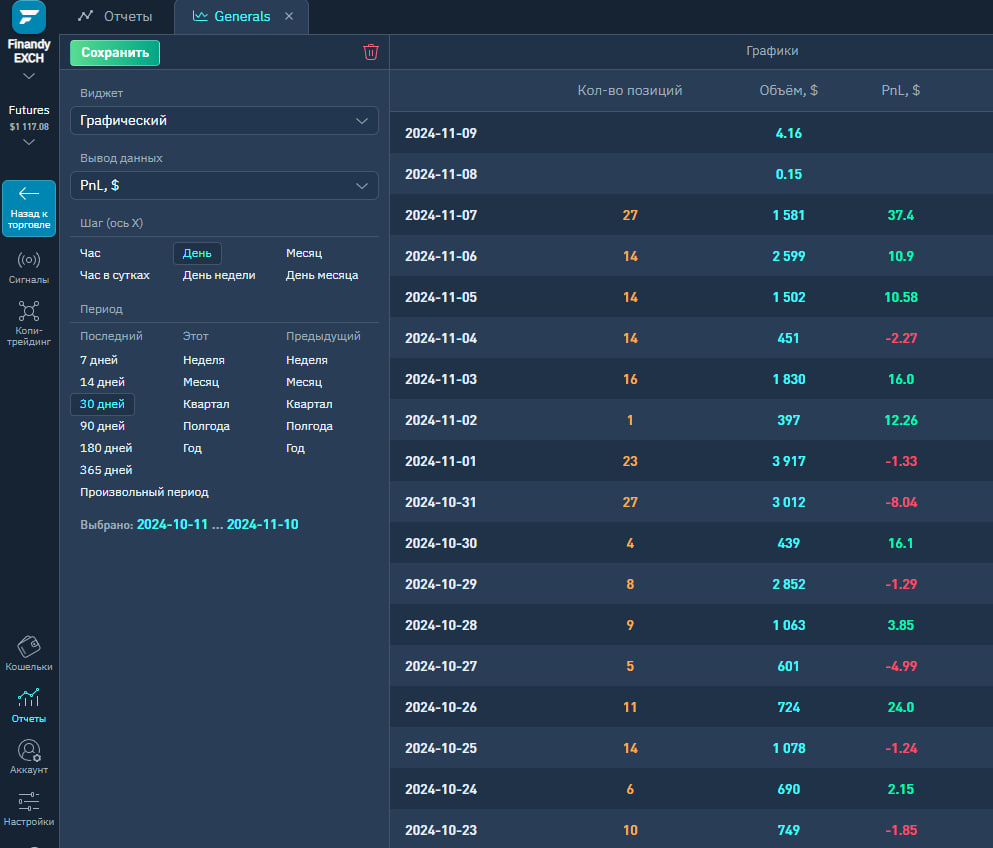Click the red trash delete icon

[370, 52]
